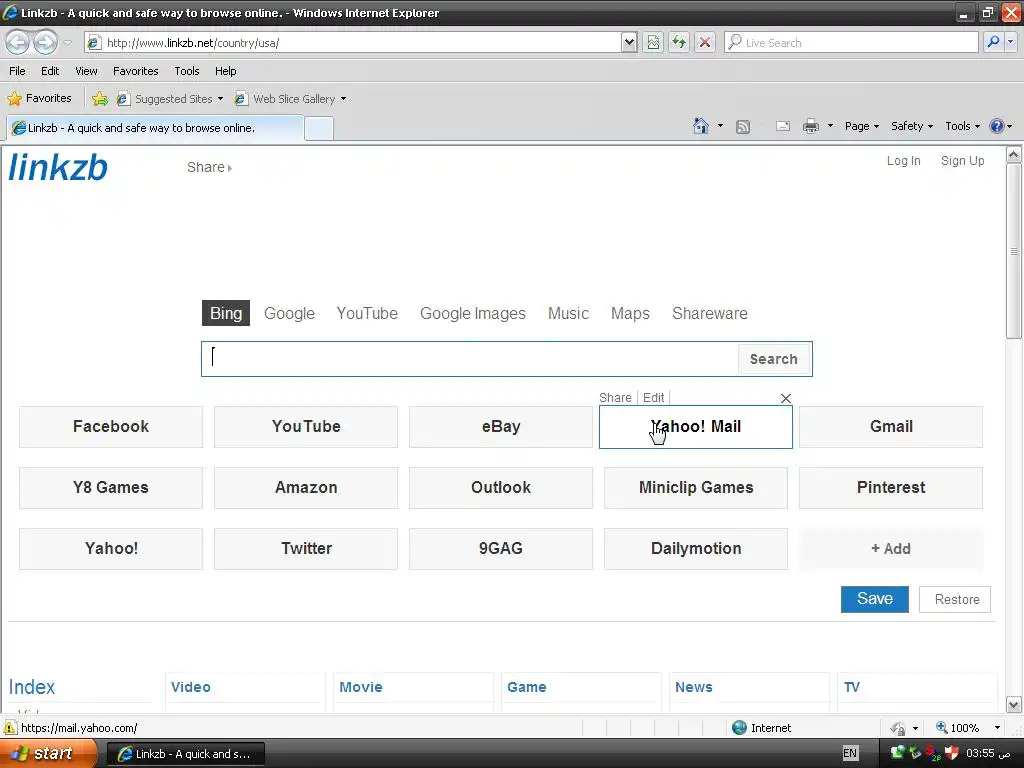Image resolution: width=1024 pixels, height=768 pixels.
Task: Open the View menu
Action: coord(86,71)
